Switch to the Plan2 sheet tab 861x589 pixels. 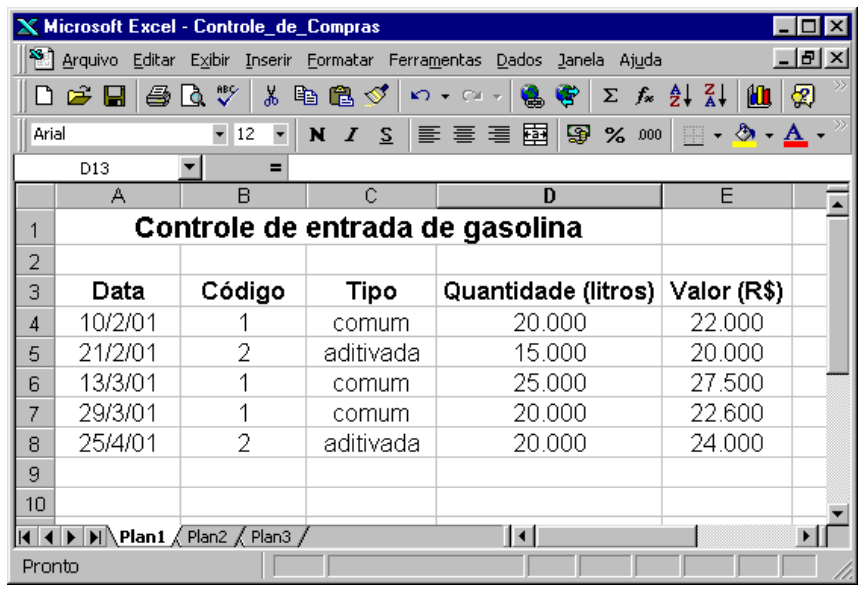coord(207,536)
